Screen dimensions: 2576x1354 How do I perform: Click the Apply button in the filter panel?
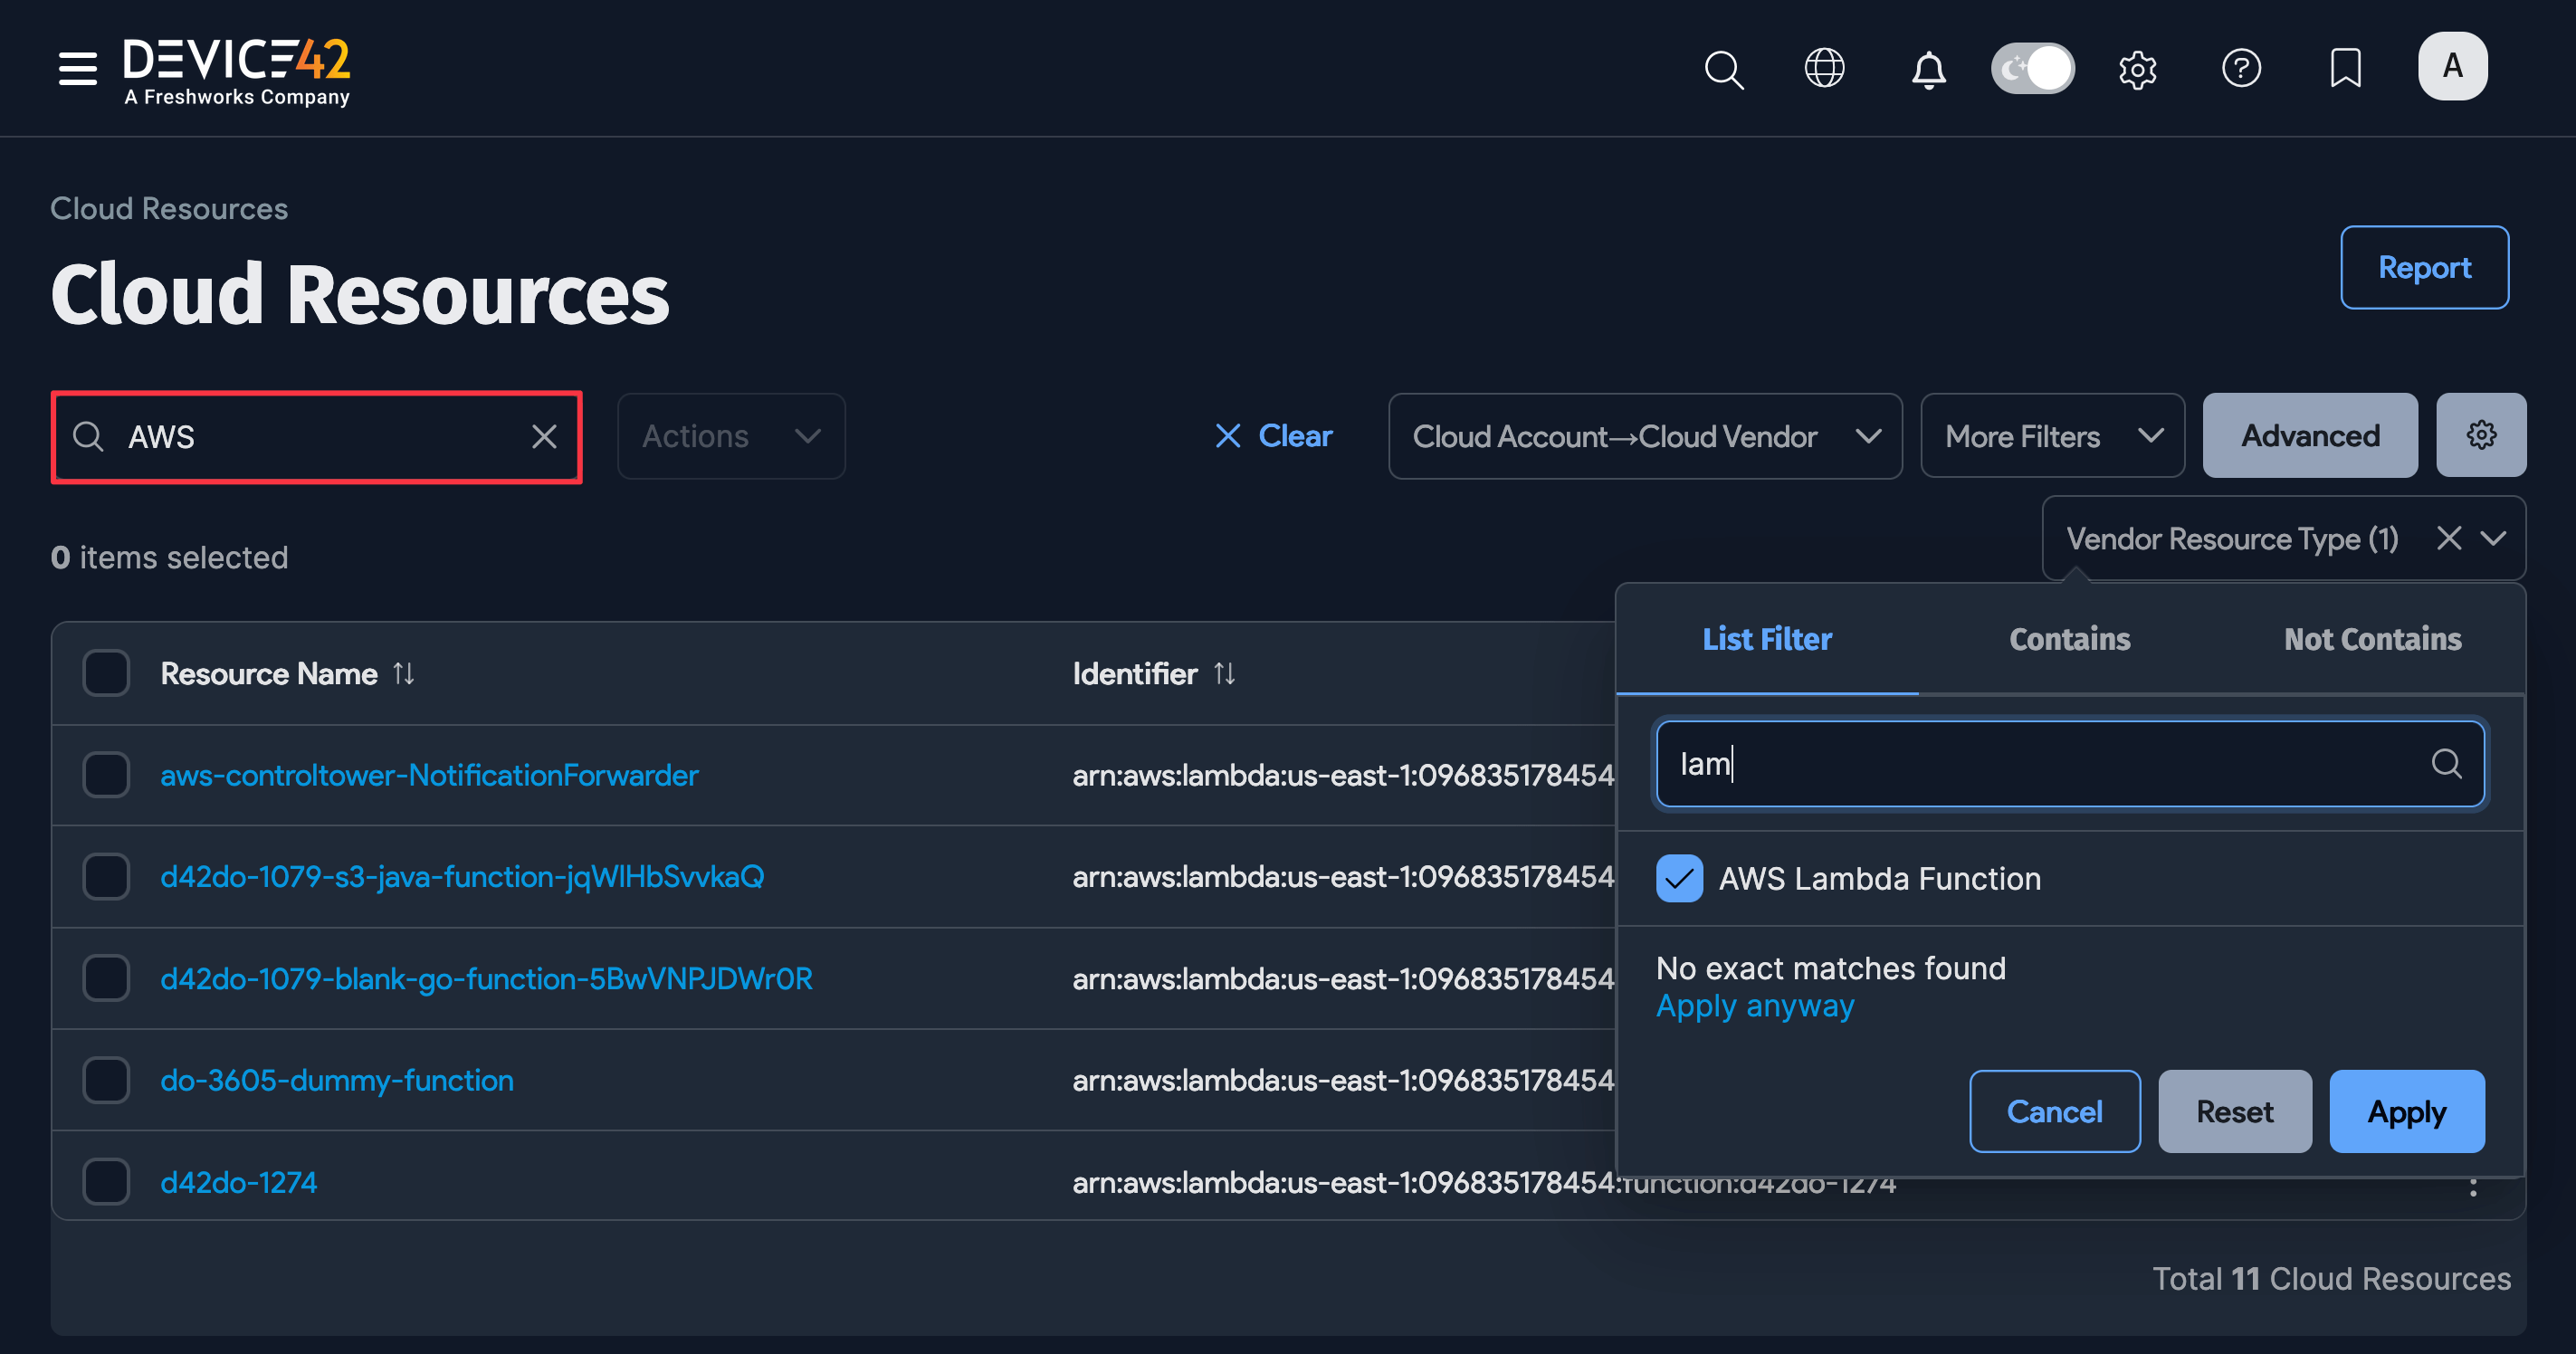2406,1111
